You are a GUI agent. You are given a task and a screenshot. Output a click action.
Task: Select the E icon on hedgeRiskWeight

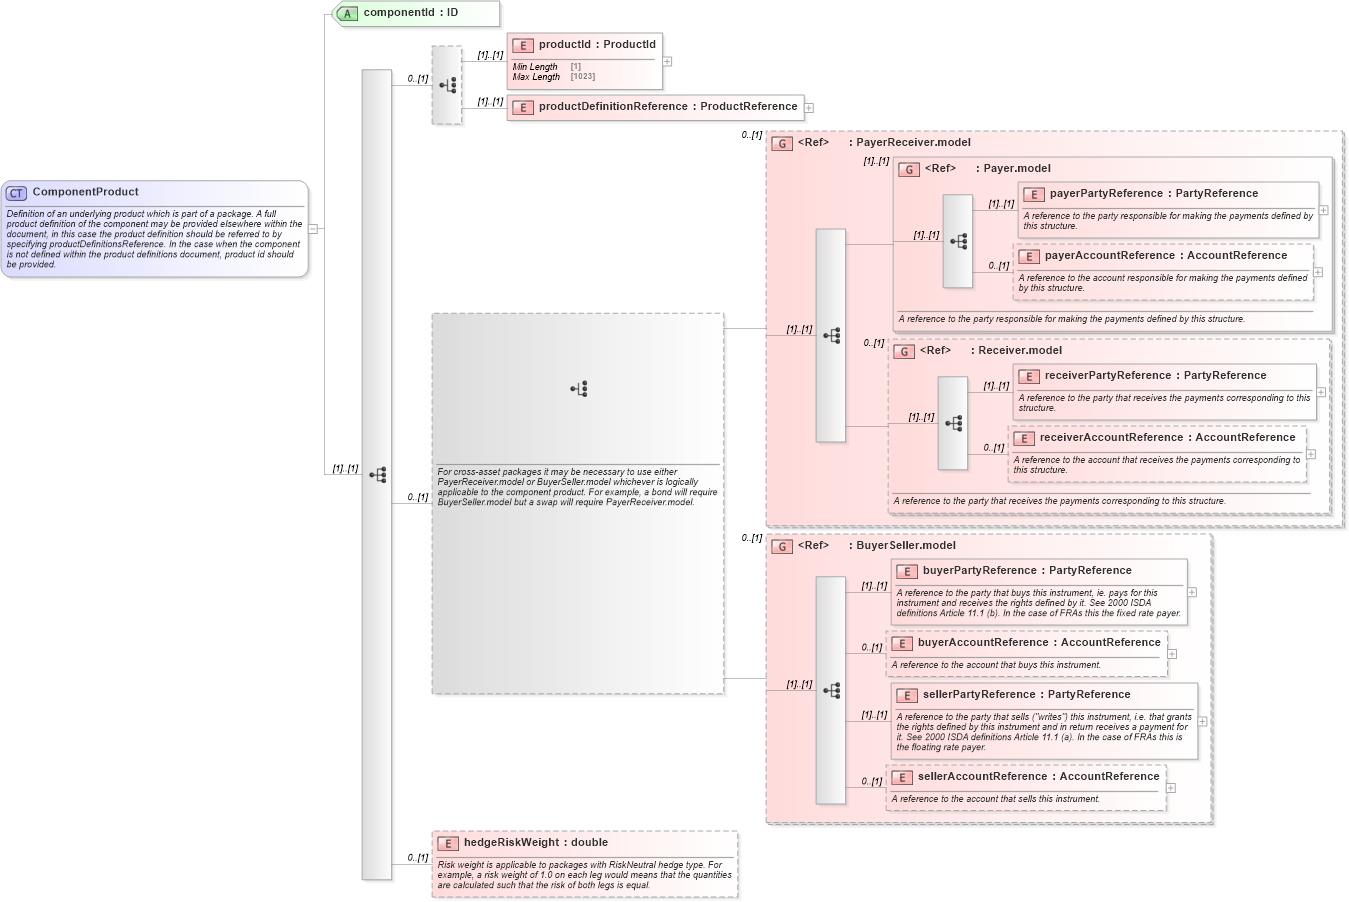pyautogui.click(x=447, y=843)
